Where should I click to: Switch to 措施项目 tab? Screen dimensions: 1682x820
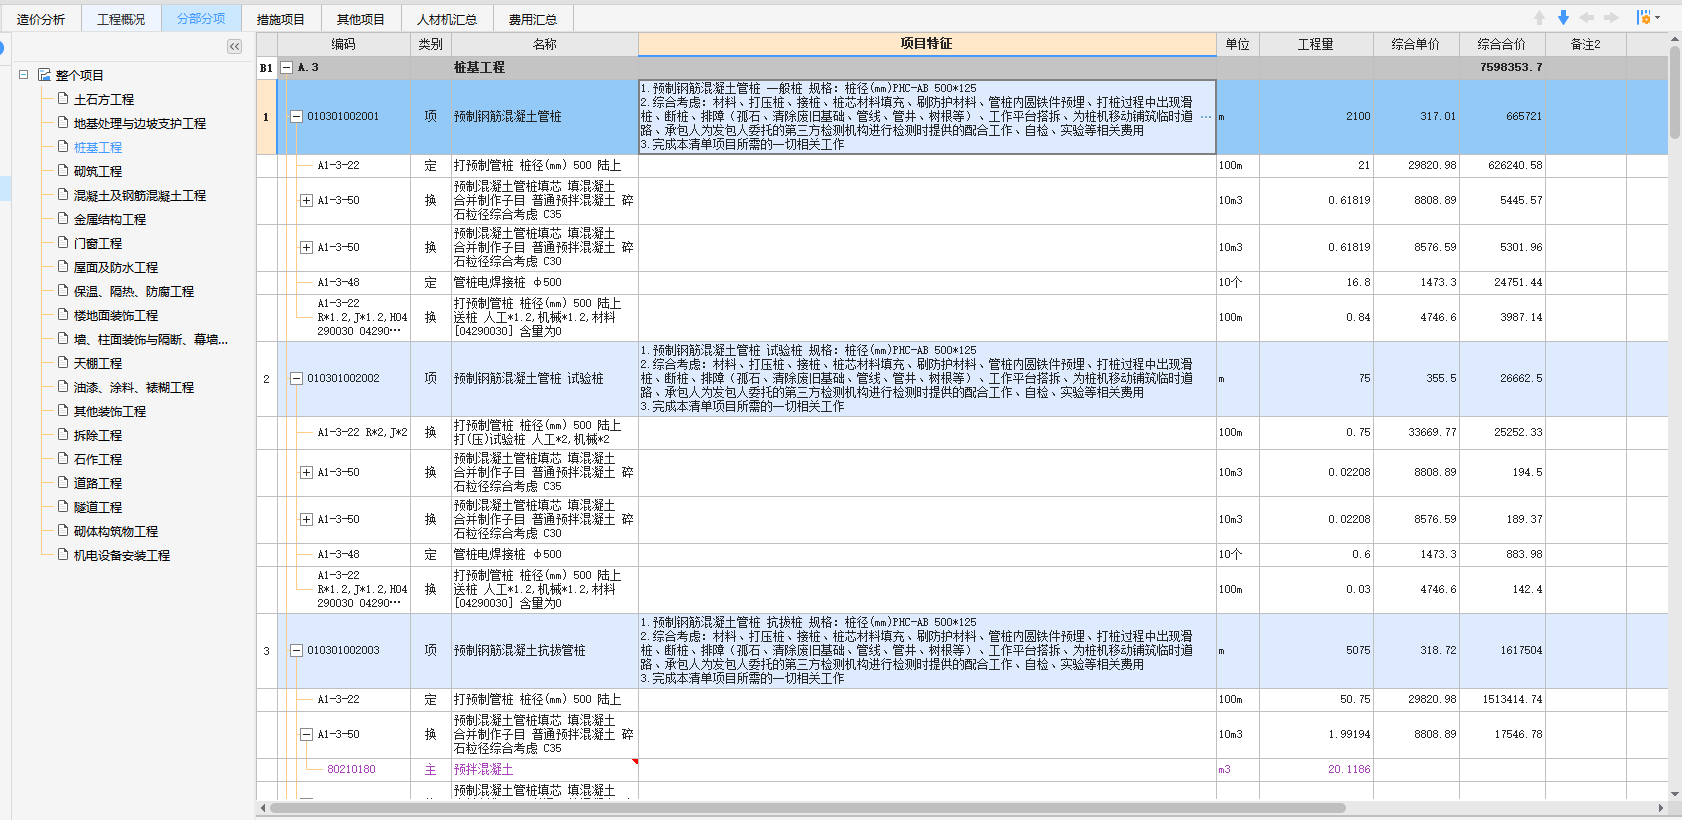(x=281, y=19)
